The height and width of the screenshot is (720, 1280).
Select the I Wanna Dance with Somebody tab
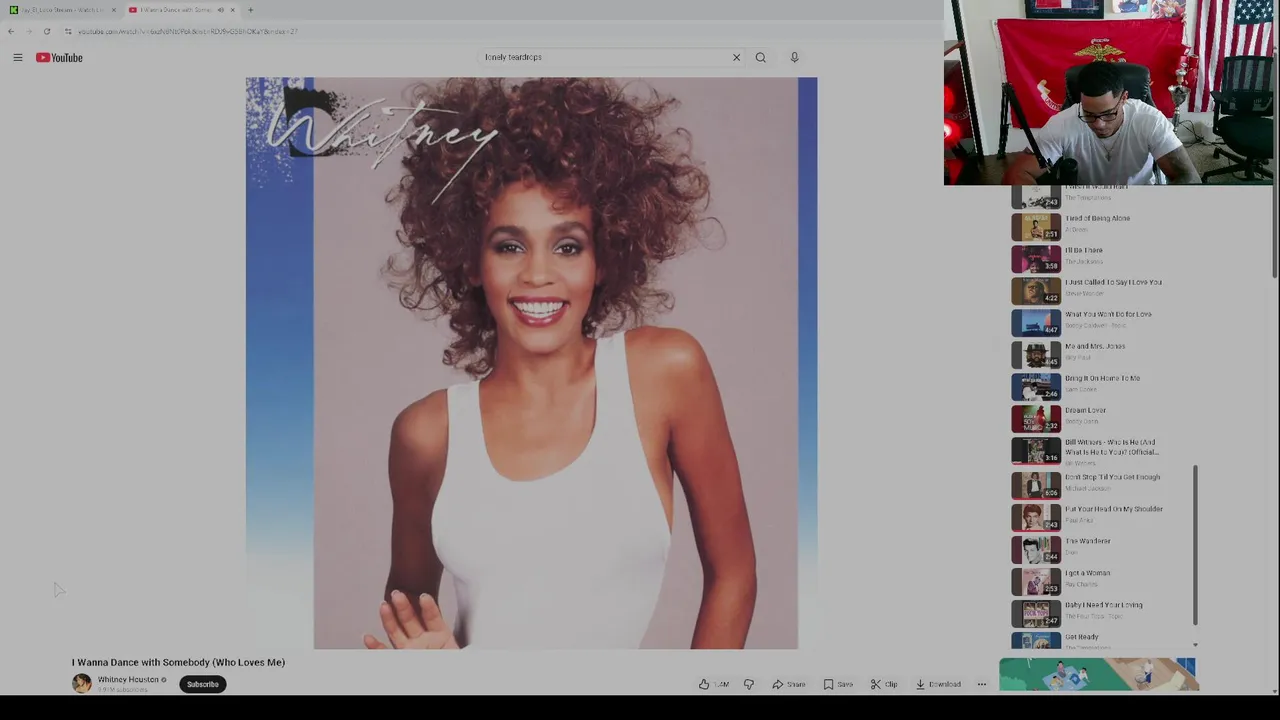[180, 10]
